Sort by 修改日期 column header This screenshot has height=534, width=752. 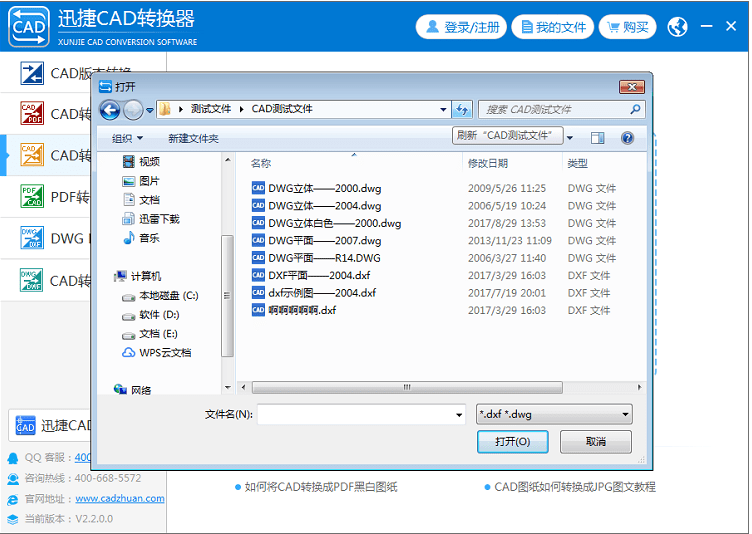pyautogui.click(x=488, y=164)
